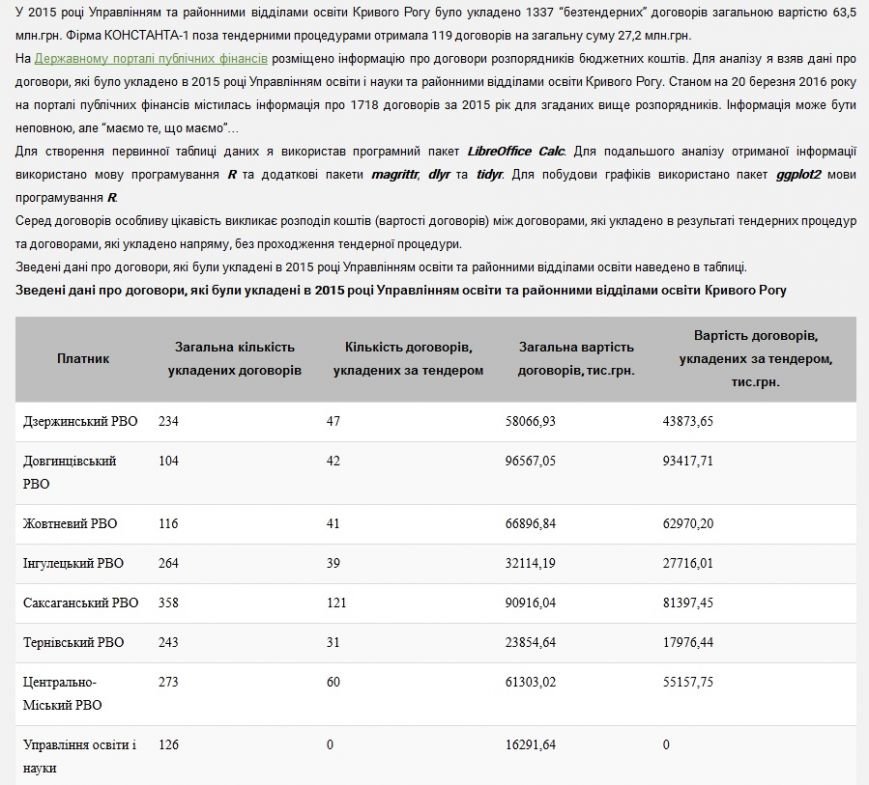Screen dimensions: 869x785
Task: Click the value 358 for Саксаганський РВО
Action: point(168,603)
